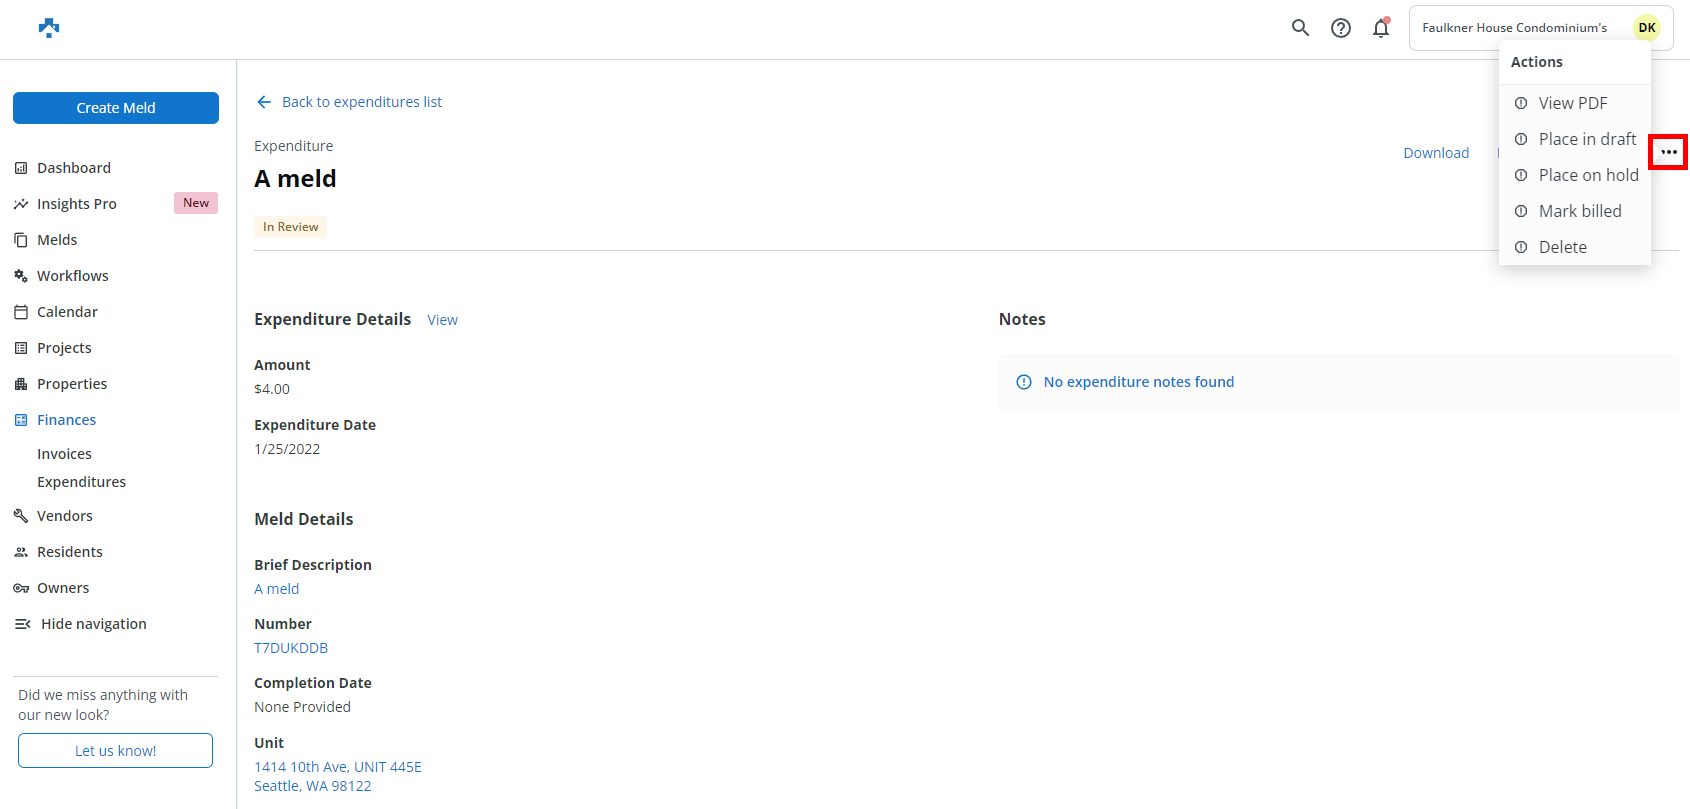Viewport: 1690px width, 809px height.
Task: Collapse the Finances section in sidebar
Action: [x=66, y=420]
